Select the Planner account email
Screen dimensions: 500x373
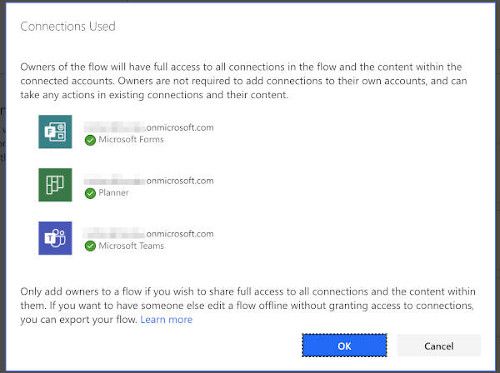point(149,181)
